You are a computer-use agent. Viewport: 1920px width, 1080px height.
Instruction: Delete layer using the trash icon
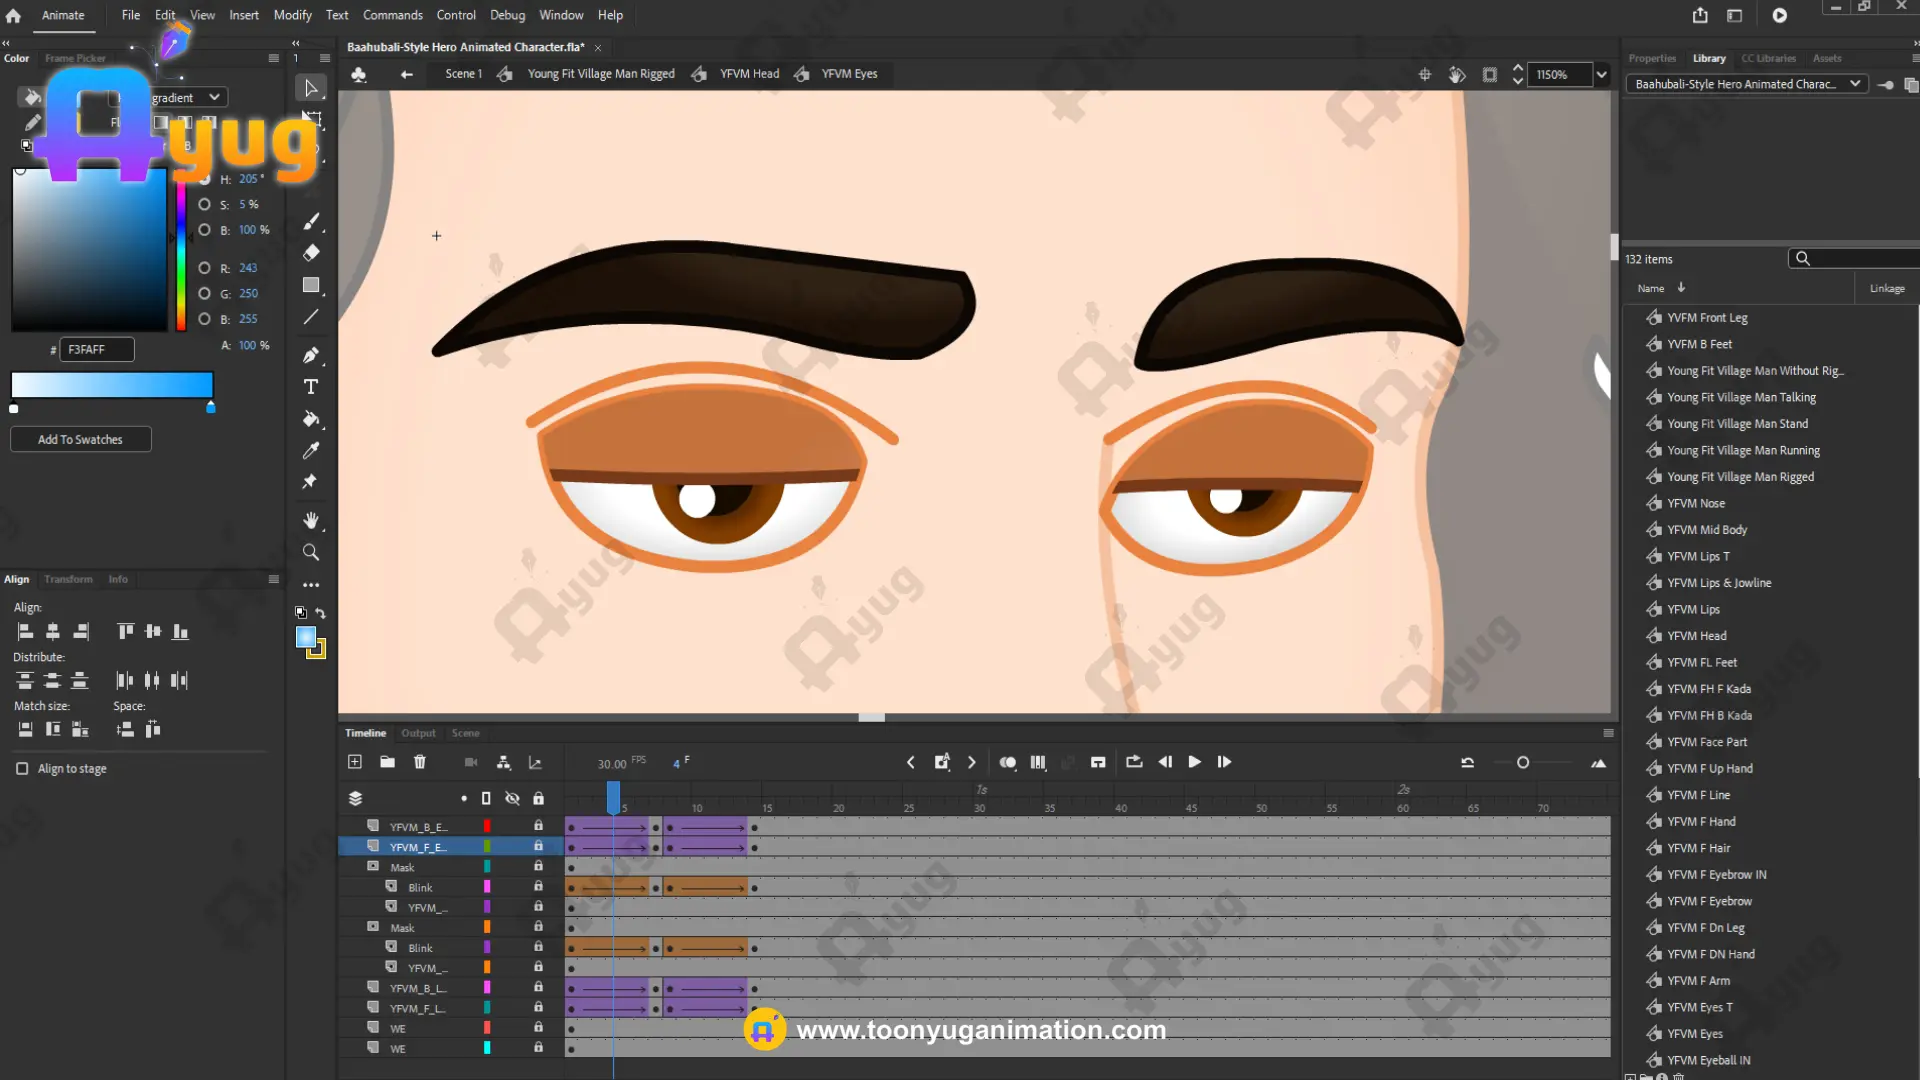tap(420, 762)
